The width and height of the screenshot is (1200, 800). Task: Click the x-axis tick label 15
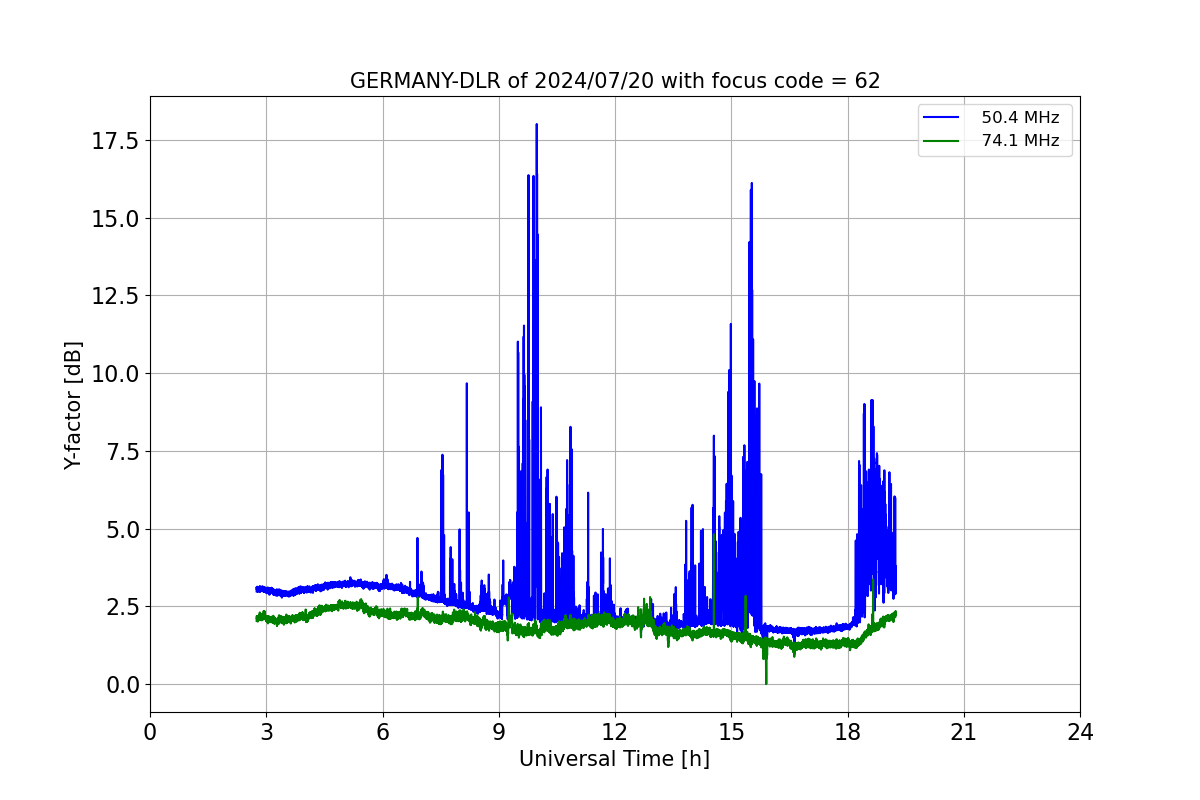coord(731,732)
